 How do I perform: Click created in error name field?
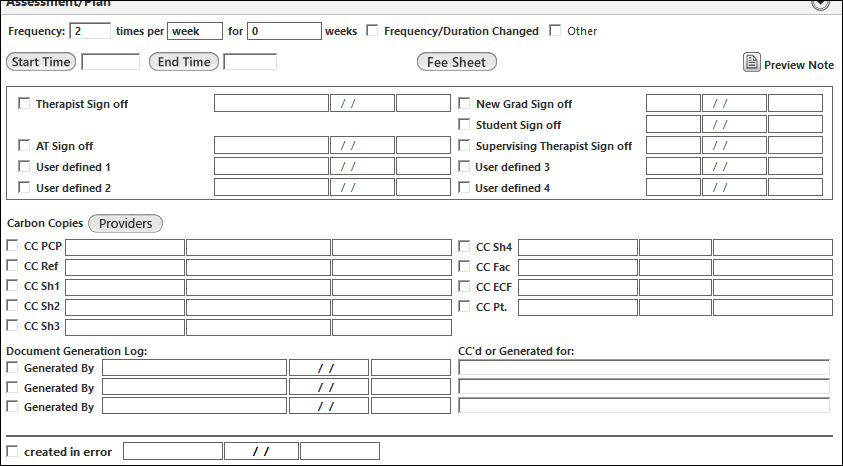coord(173,451)
